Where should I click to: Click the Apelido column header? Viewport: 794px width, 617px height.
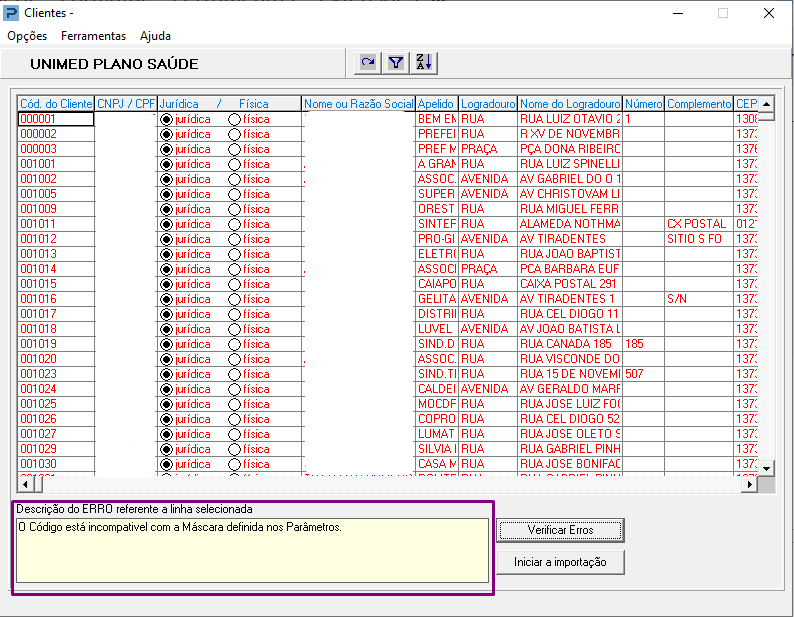tap(436, 104)
